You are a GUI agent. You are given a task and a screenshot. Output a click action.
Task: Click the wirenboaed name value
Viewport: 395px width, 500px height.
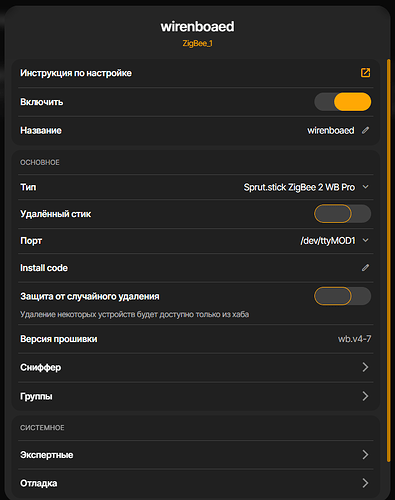point(331,130)
